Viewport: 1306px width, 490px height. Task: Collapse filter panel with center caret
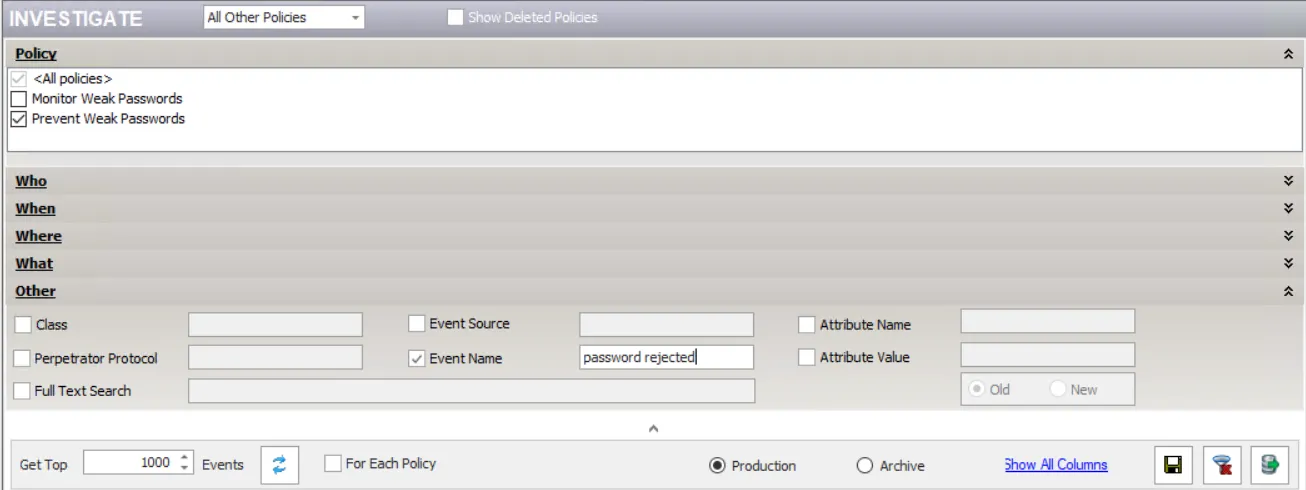click(x=653, y=428)
